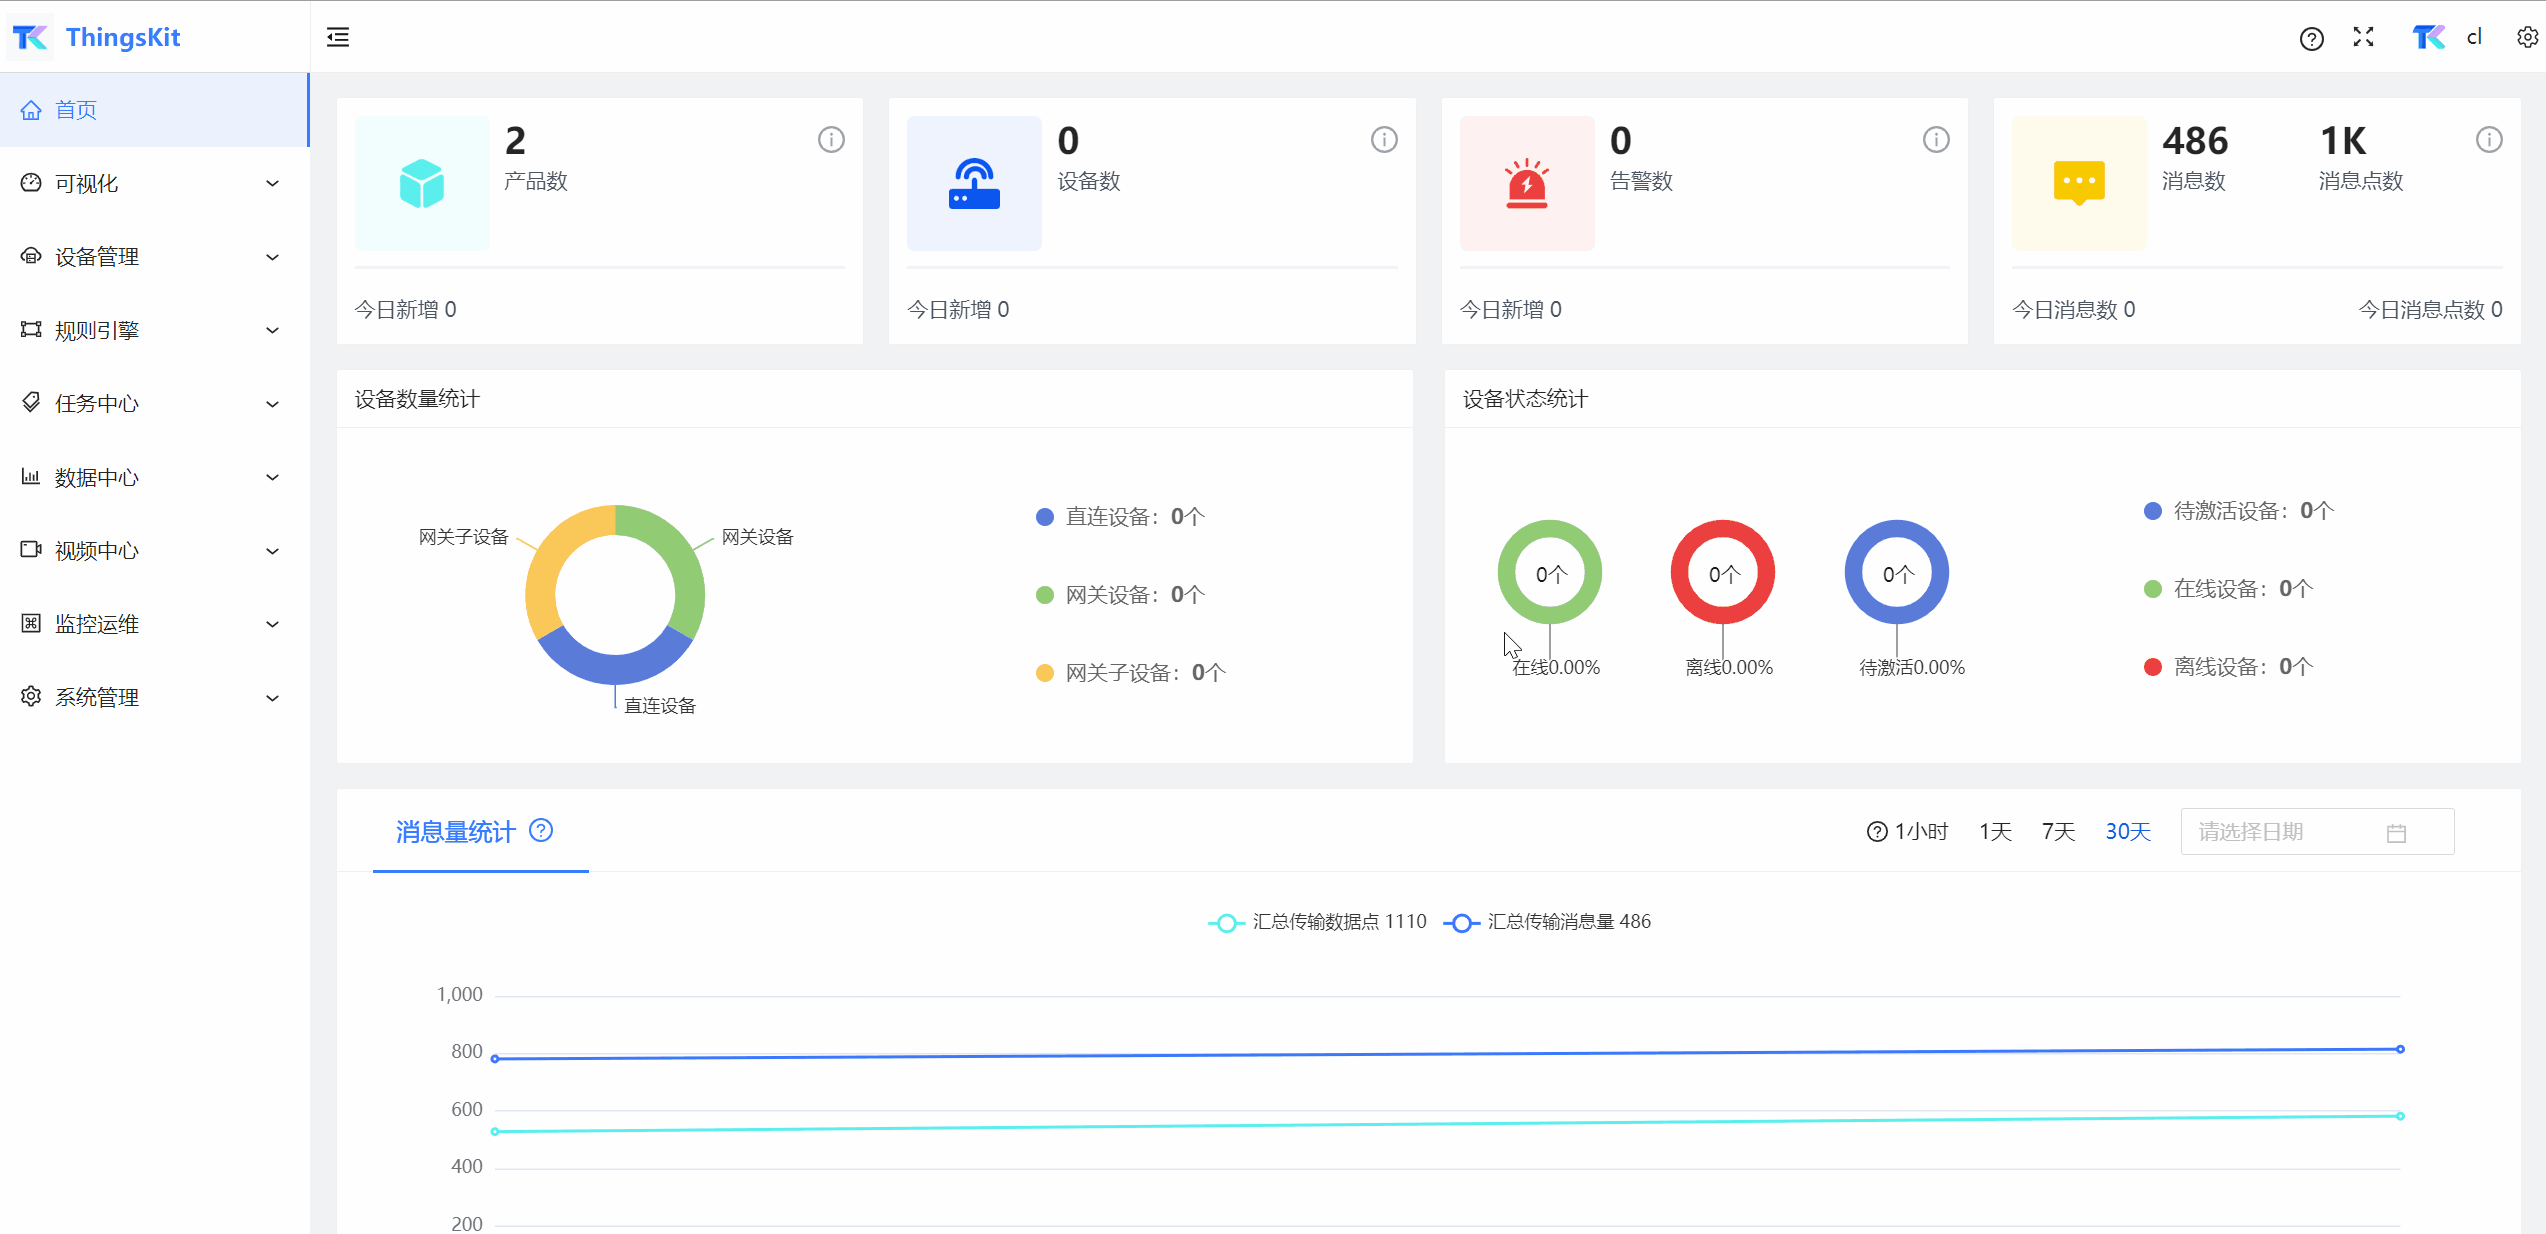This screenshot has height=1234, width=2546.
Task: Click info icon on 设备数 card
Action: pos(1384,140)
